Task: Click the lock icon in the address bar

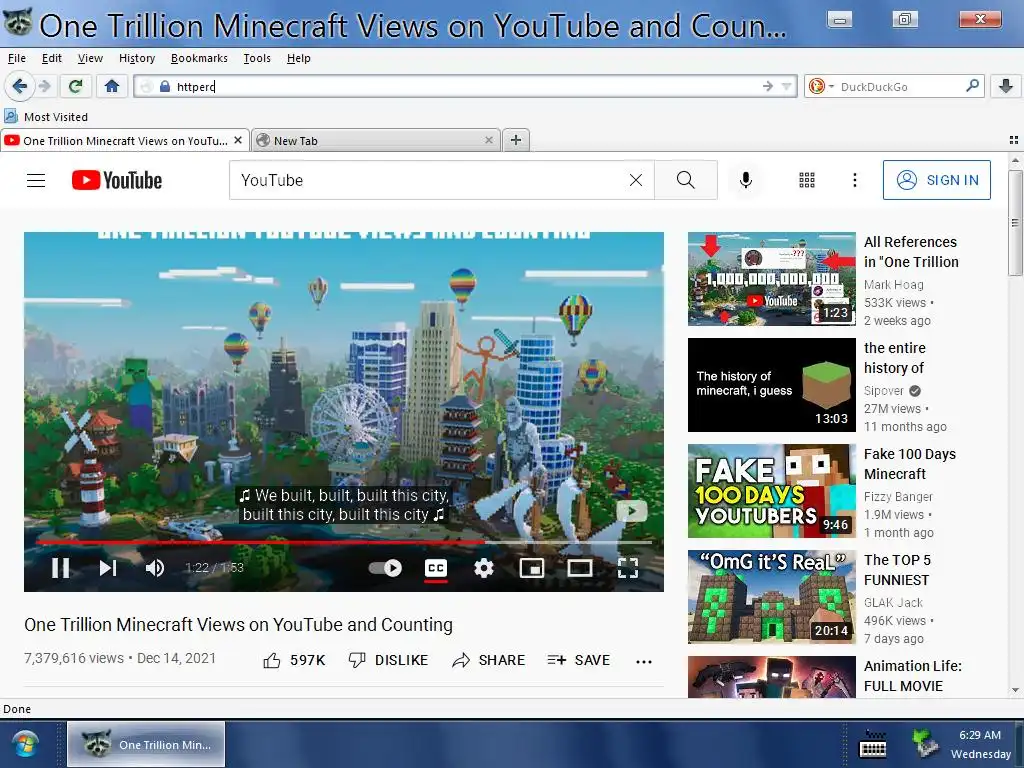Action: click(165, 86)
